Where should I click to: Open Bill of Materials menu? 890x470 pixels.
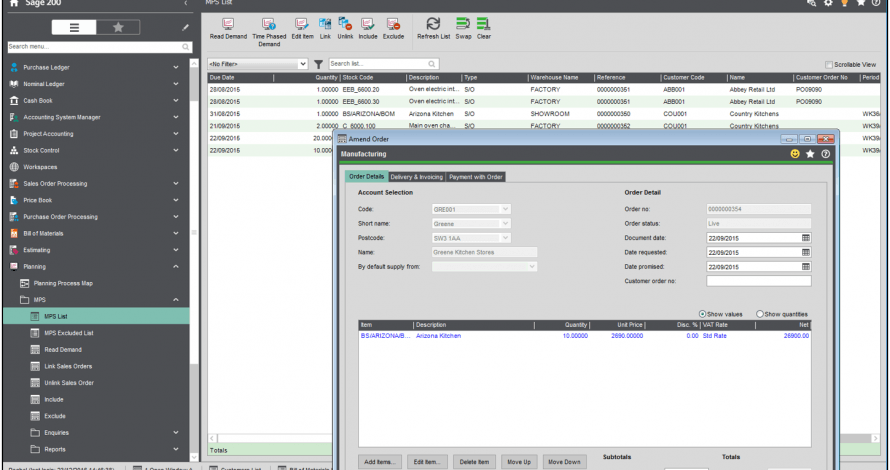pos(43,233)
